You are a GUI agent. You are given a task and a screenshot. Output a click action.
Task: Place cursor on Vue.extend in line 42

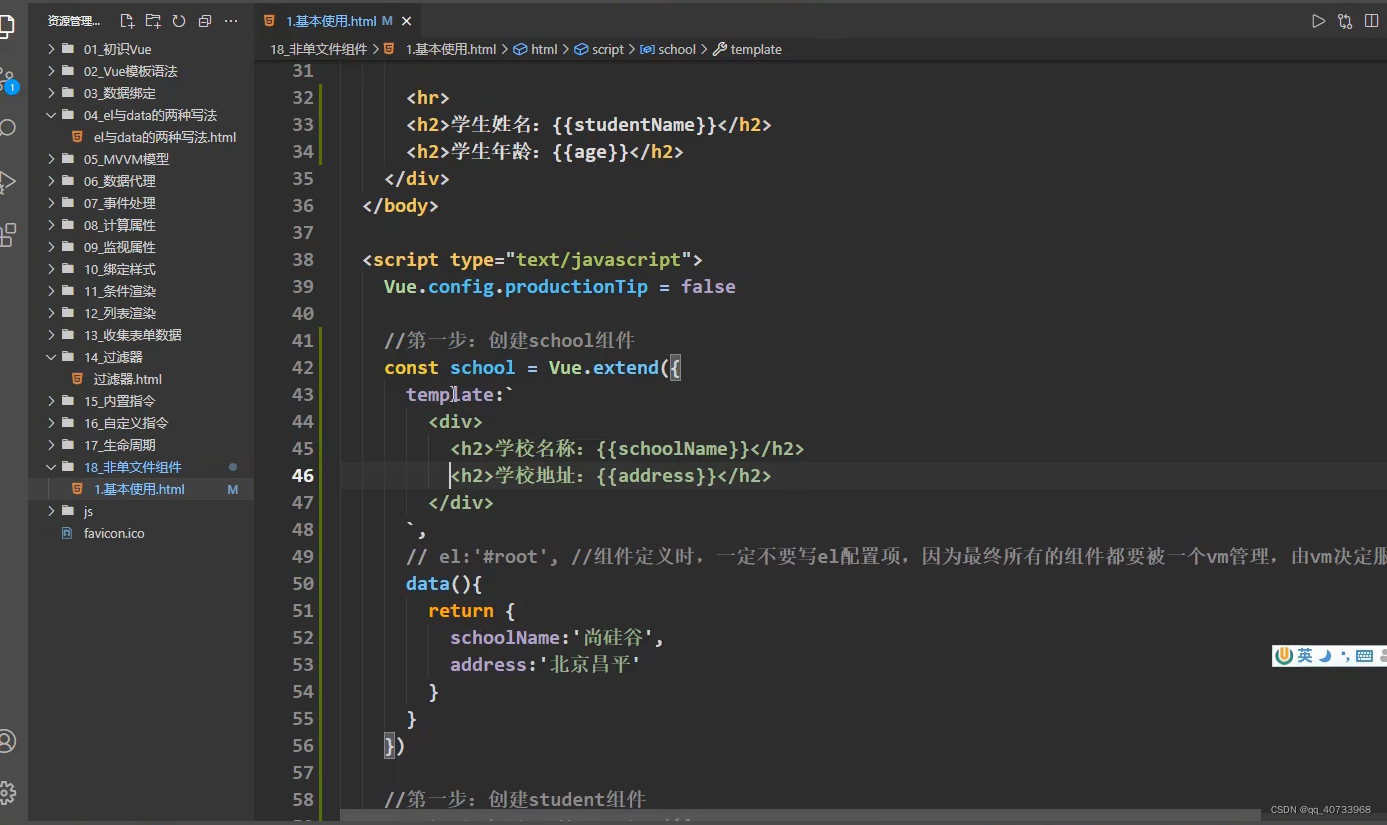coord(603,367)
